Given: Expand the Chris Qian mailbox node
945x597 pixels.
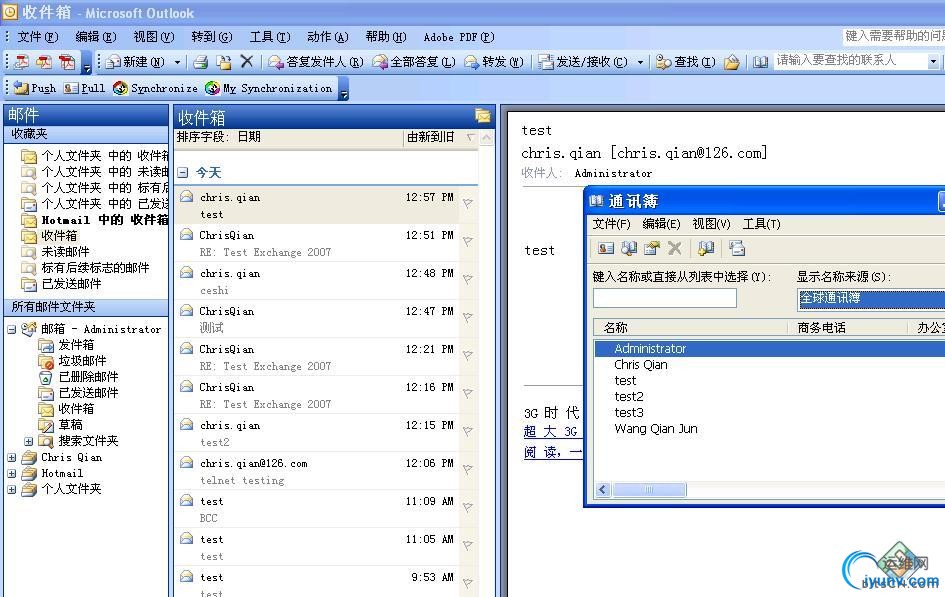Looking at the screenshot, I should [x=11, y=458].
